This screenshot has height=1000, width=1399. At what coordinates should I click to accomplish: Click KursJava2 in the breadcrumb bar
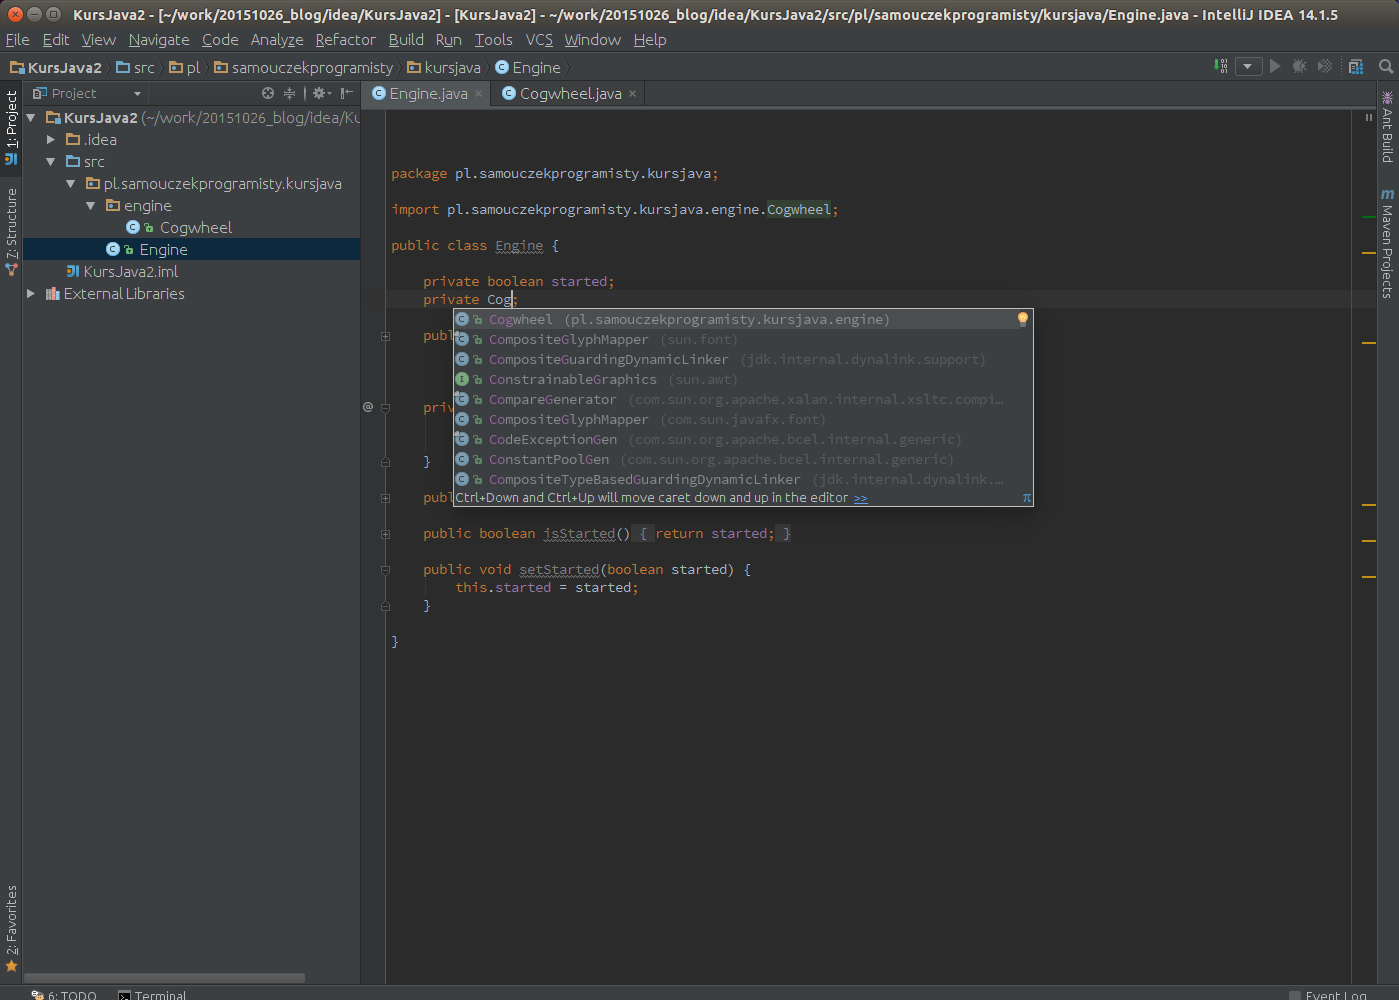56,67
